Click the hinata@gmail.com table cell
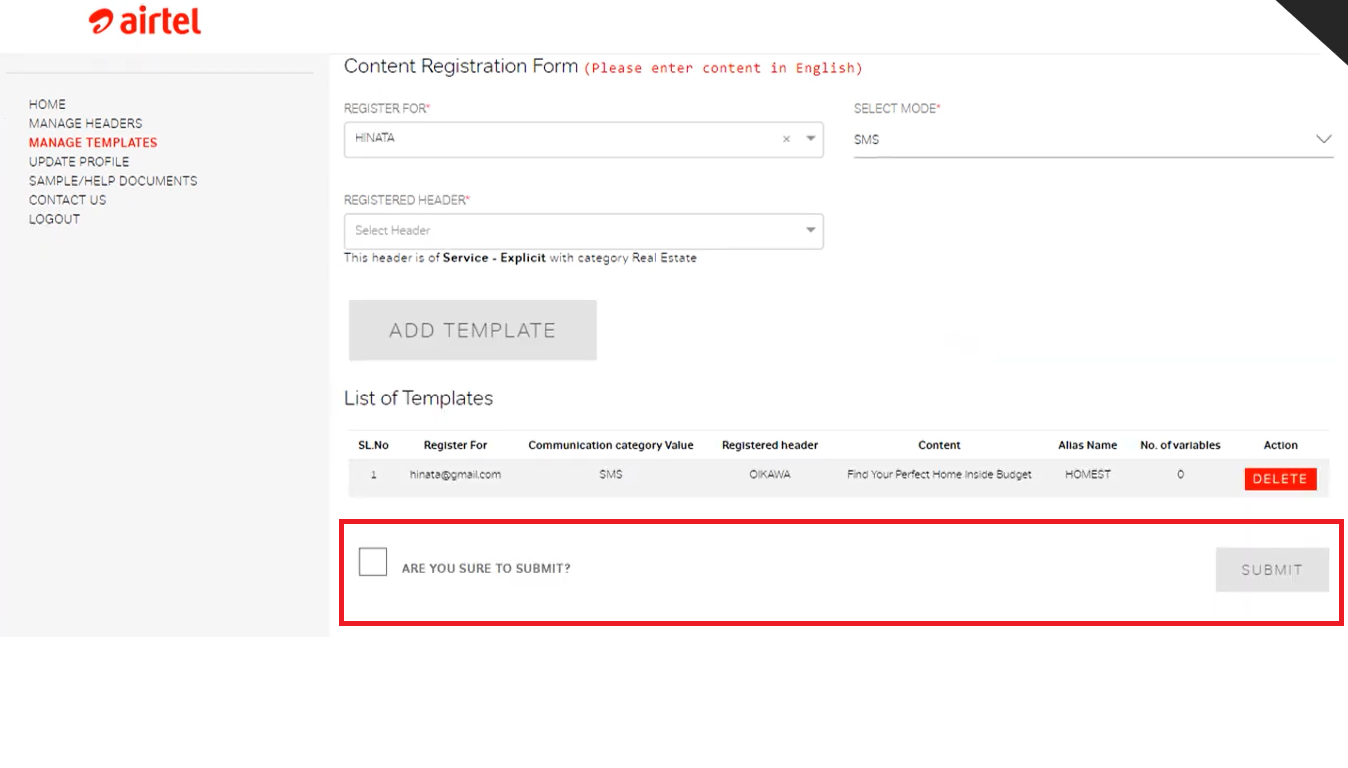Screen dimensions: 1348x768 pyautogui.click(x=455, y=475)
